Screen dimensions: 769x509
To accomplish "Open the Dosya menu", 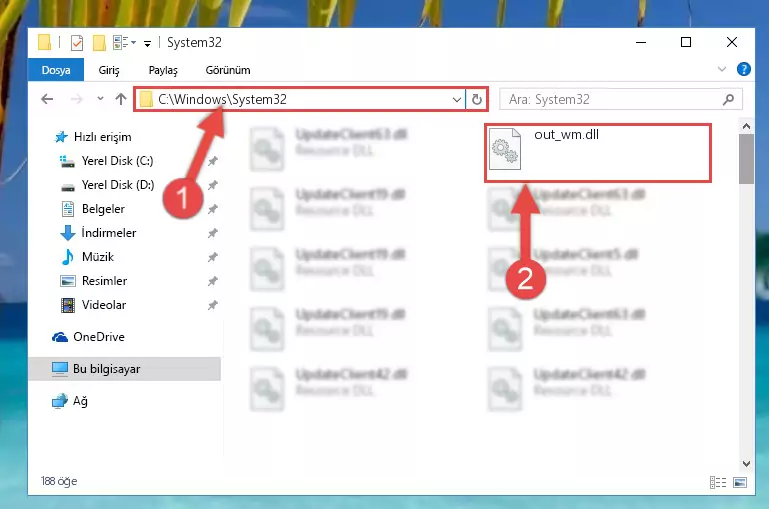I will point(56,70).
